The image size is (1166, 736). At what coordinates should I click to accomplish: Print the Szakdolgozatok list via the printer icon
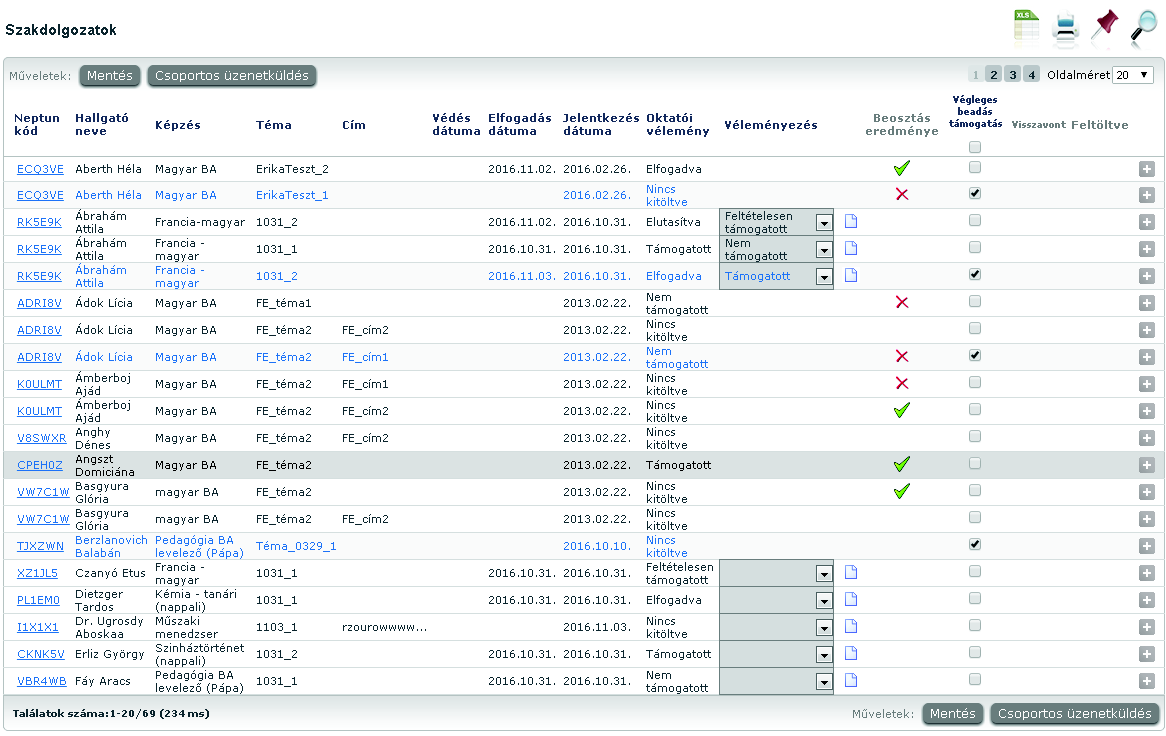(1066, 28)
